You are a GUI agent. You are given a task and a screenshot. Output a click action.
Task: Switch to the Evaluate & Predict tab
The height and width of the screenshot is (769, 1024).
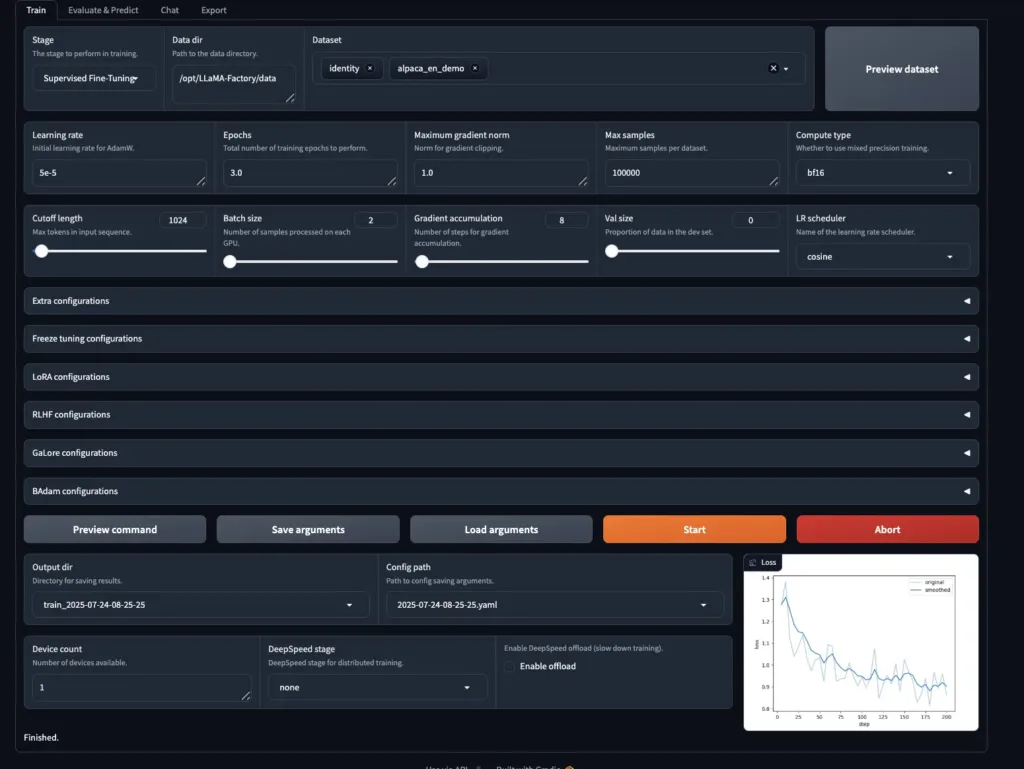[103, 10]
